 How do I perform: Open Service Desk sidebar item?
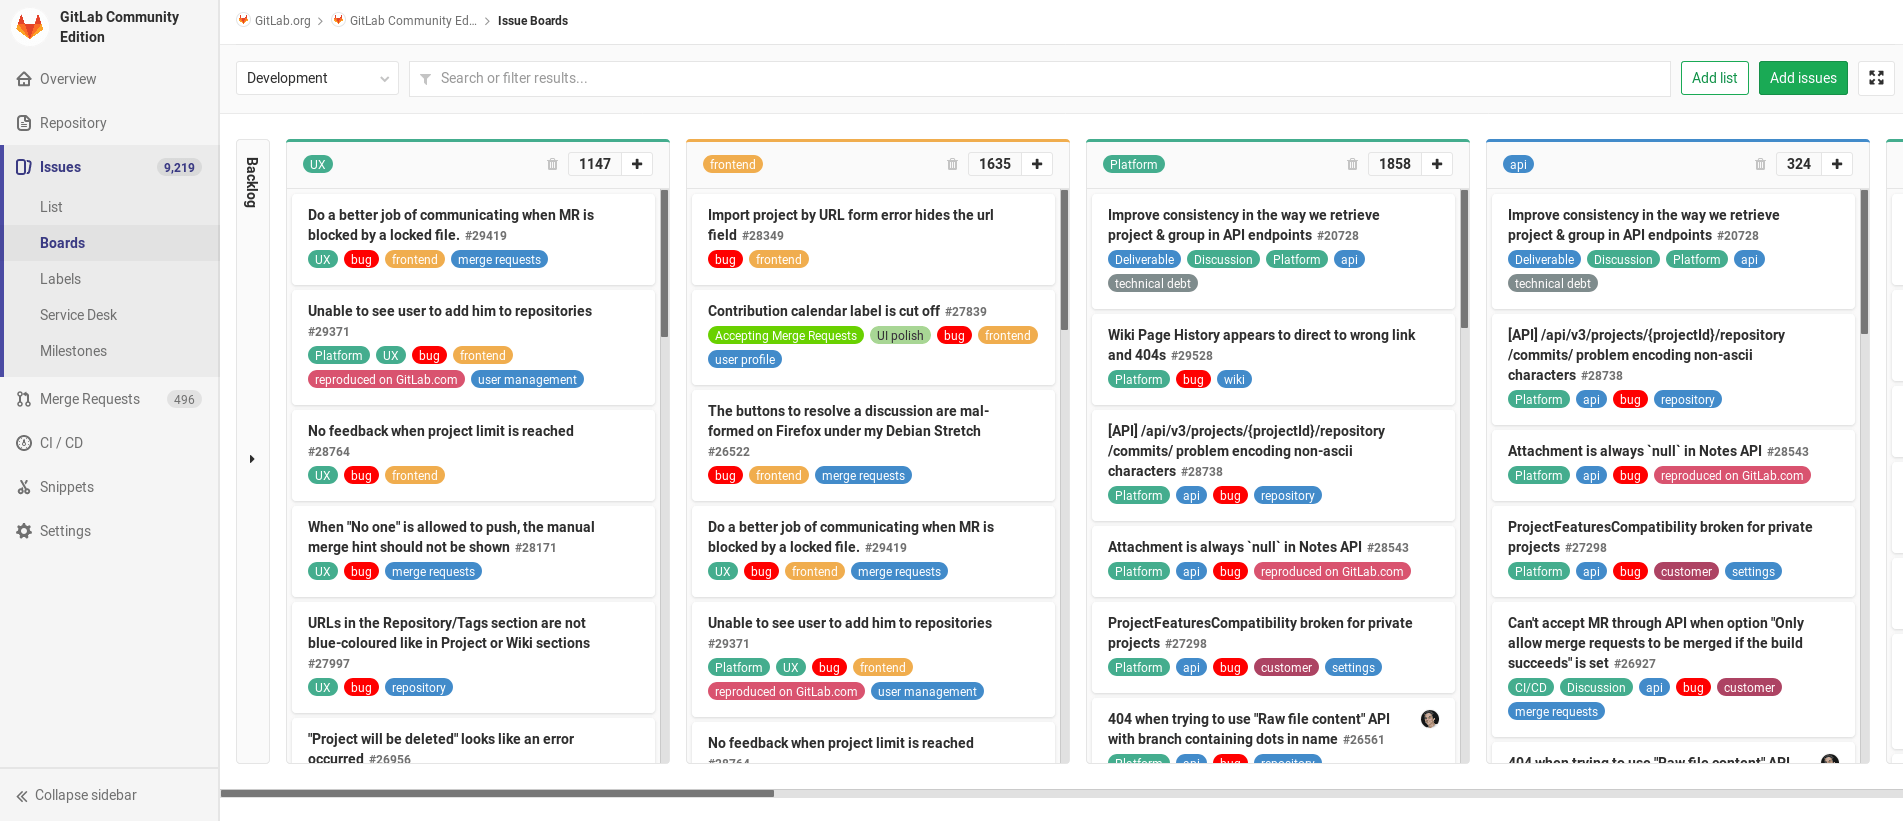coord(78,315)
